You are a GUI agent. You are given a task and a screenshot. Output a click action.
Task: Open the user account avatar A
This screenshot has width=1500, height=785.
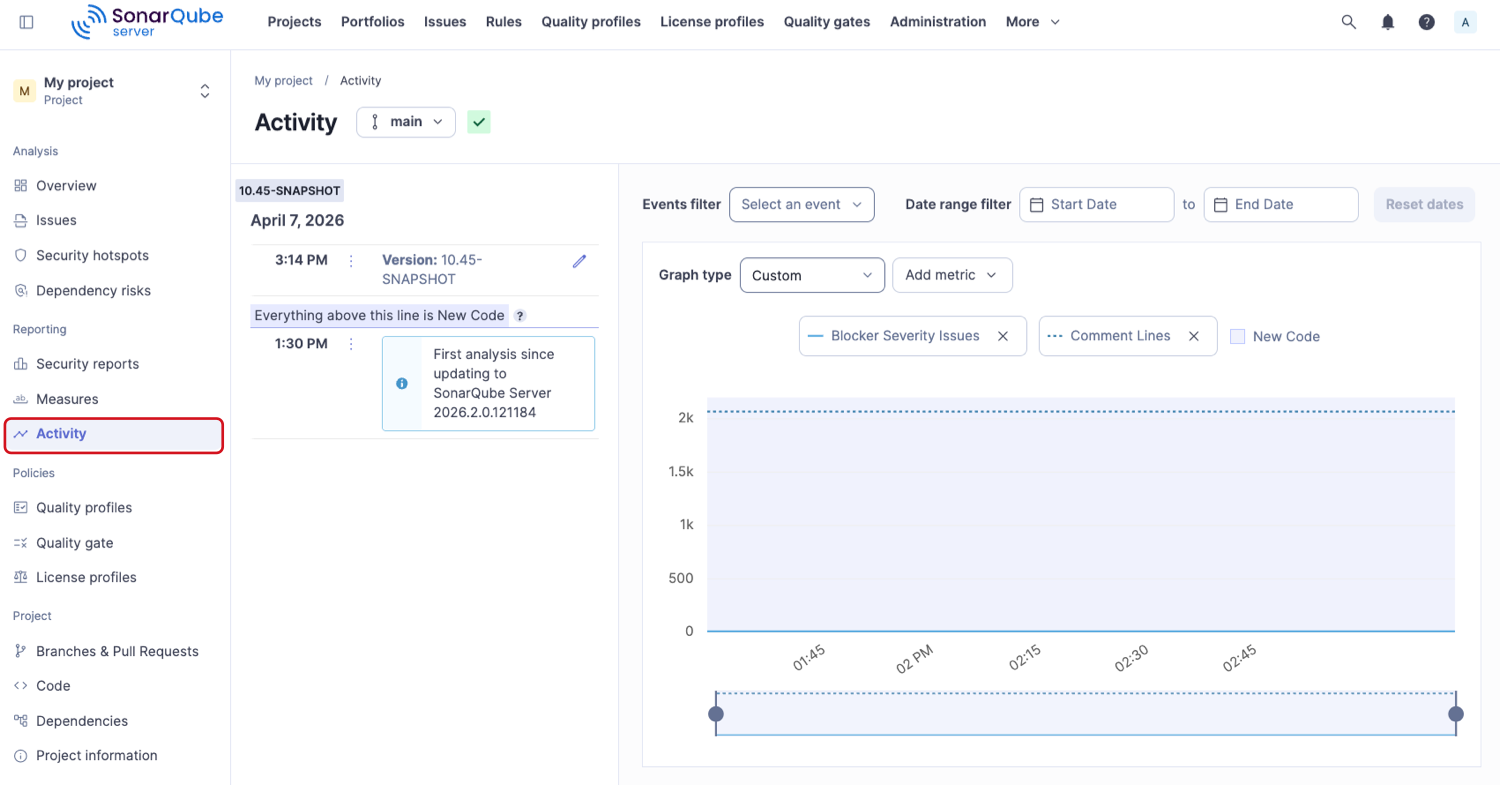pos(1465,22)
